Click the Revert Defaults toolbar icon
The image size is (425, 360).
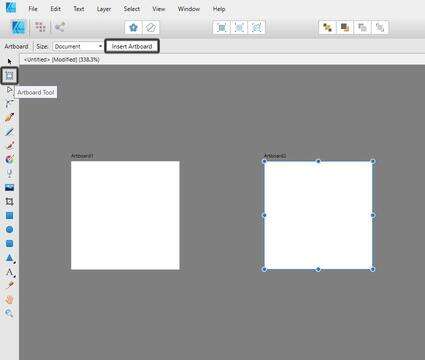click(151, 27)
